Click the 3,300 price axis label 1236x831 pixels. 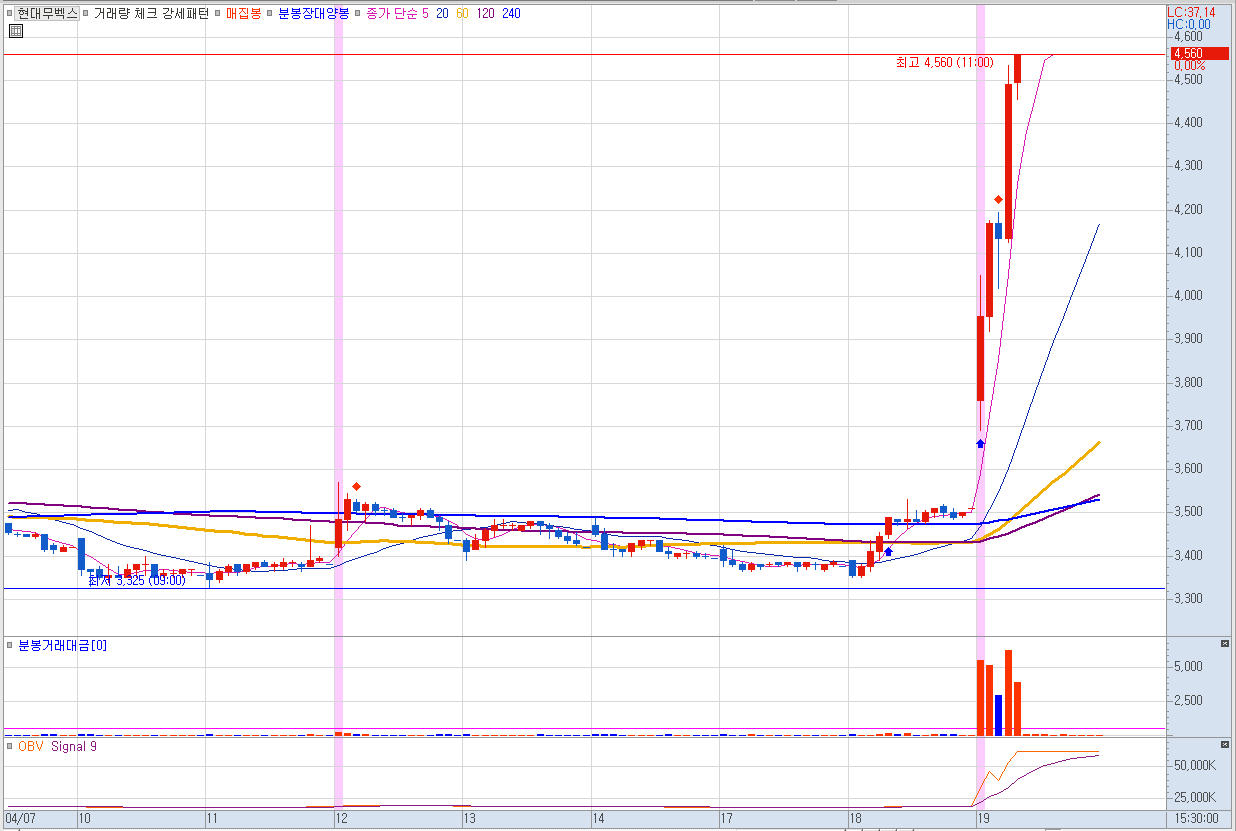tap(1188, 599)
